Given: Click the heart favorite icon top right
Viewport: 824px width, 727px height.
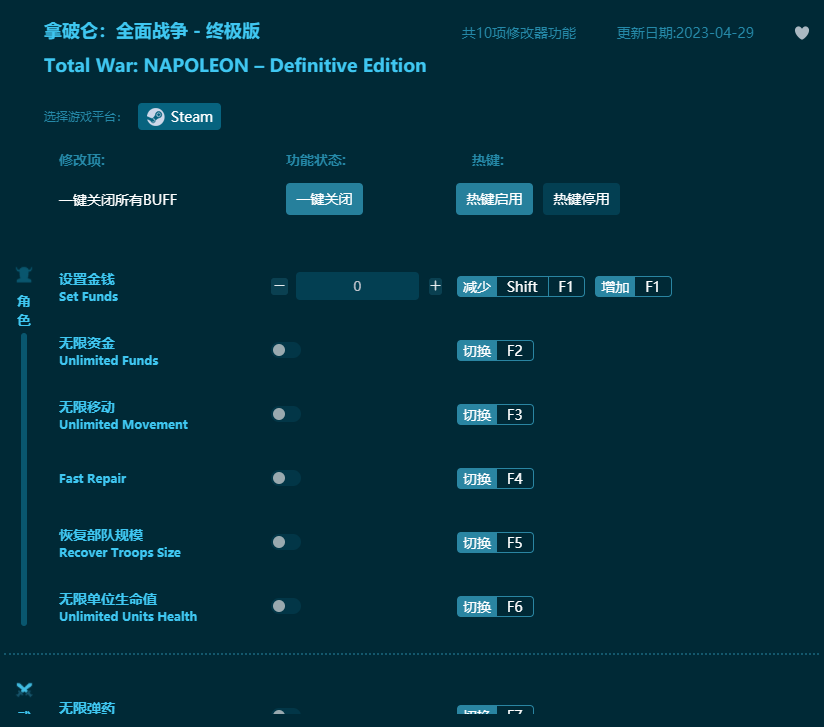Looking at the screenshot, I should (802, 33).
